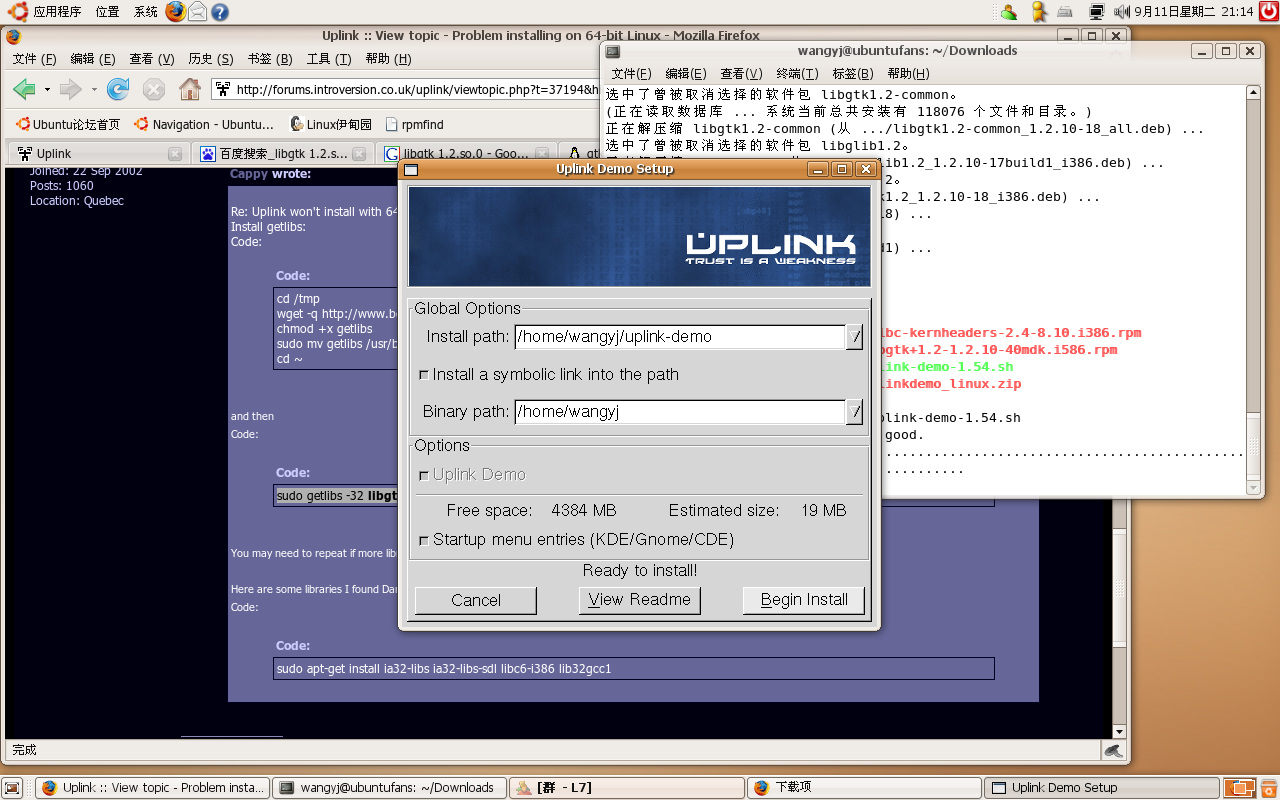
Task: Open Firefox 文件 (F) menu
Action: point(34,59)
